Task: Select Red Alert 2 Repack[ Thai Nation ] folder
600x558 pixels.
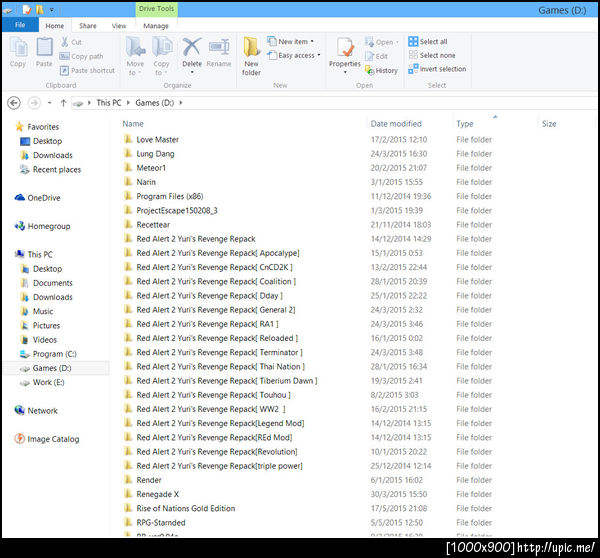Action: (x=220, y=367)
